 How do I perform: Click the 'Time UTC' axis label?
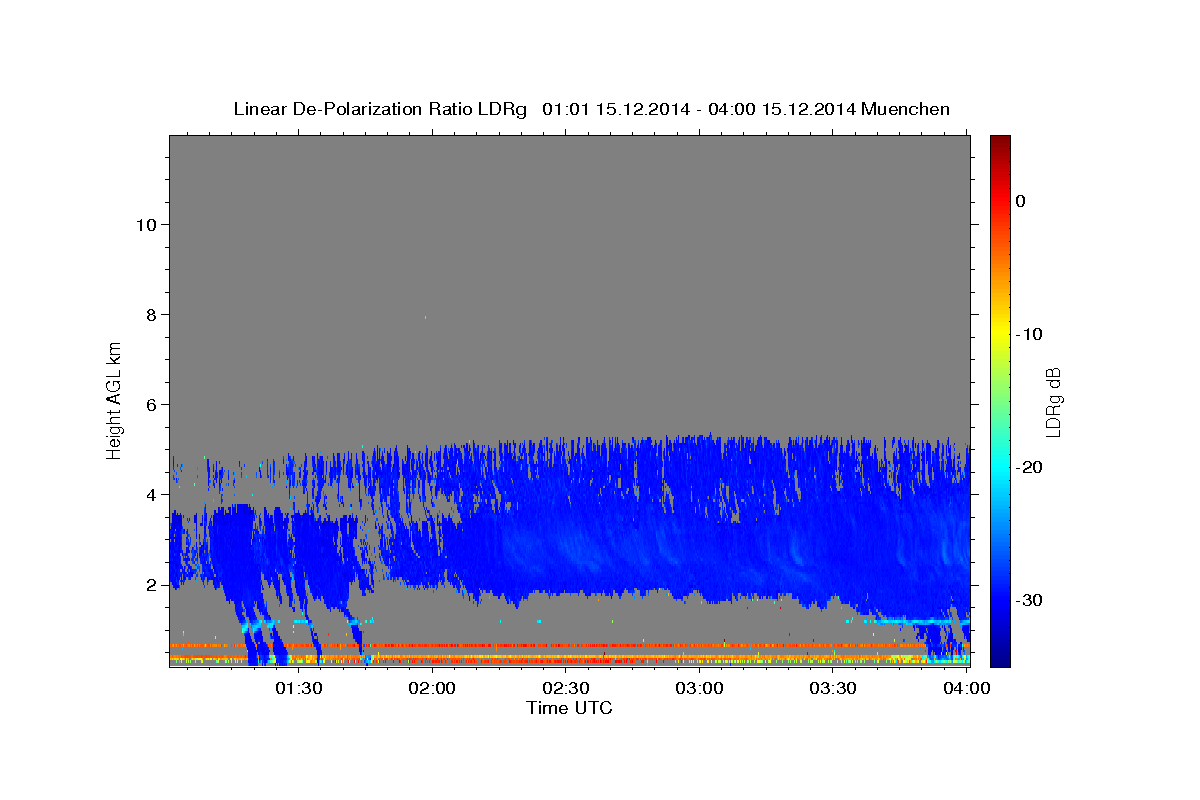[569, 708]
